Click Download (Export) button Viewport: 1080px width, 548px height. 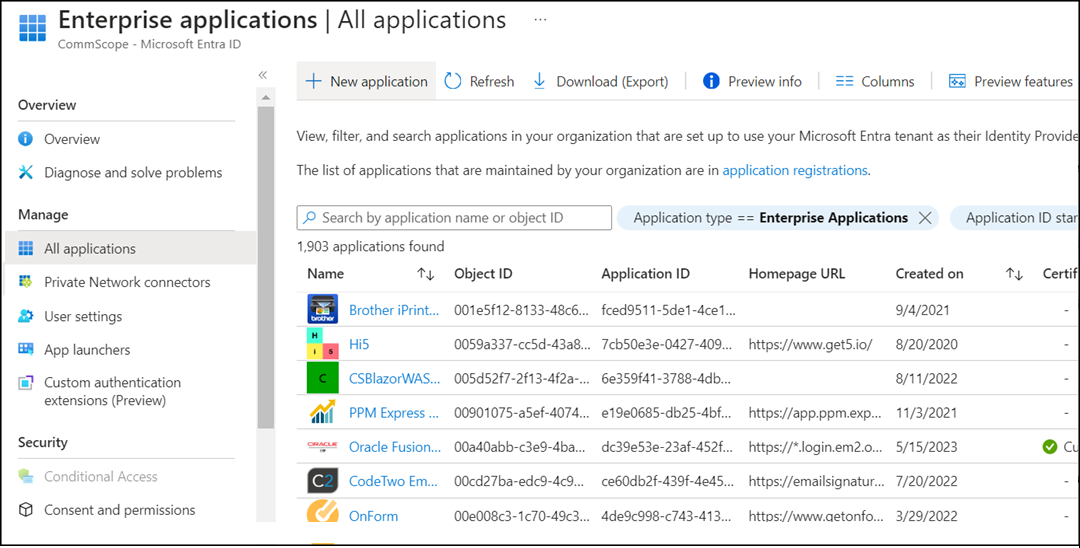pyautogui.click(x=601, y=81)
